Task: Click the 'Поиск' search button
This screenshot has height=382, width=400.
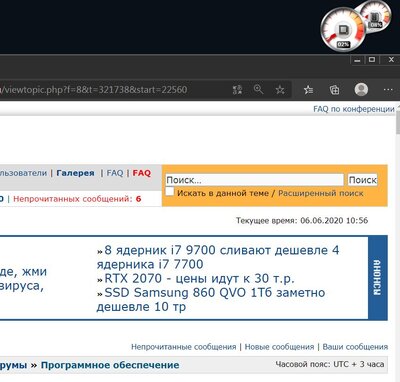Action: 362,180
